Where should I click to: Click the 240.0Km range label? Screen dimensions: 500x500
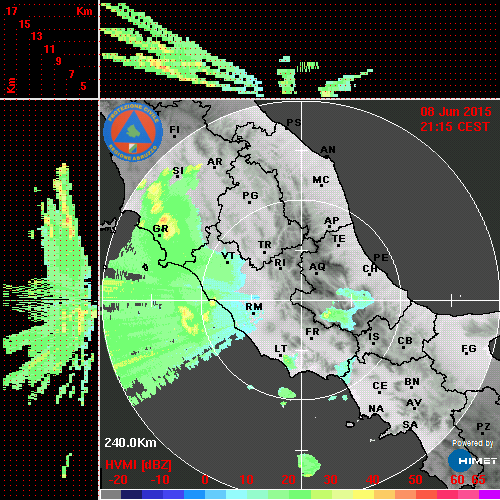tap(130, 443)
